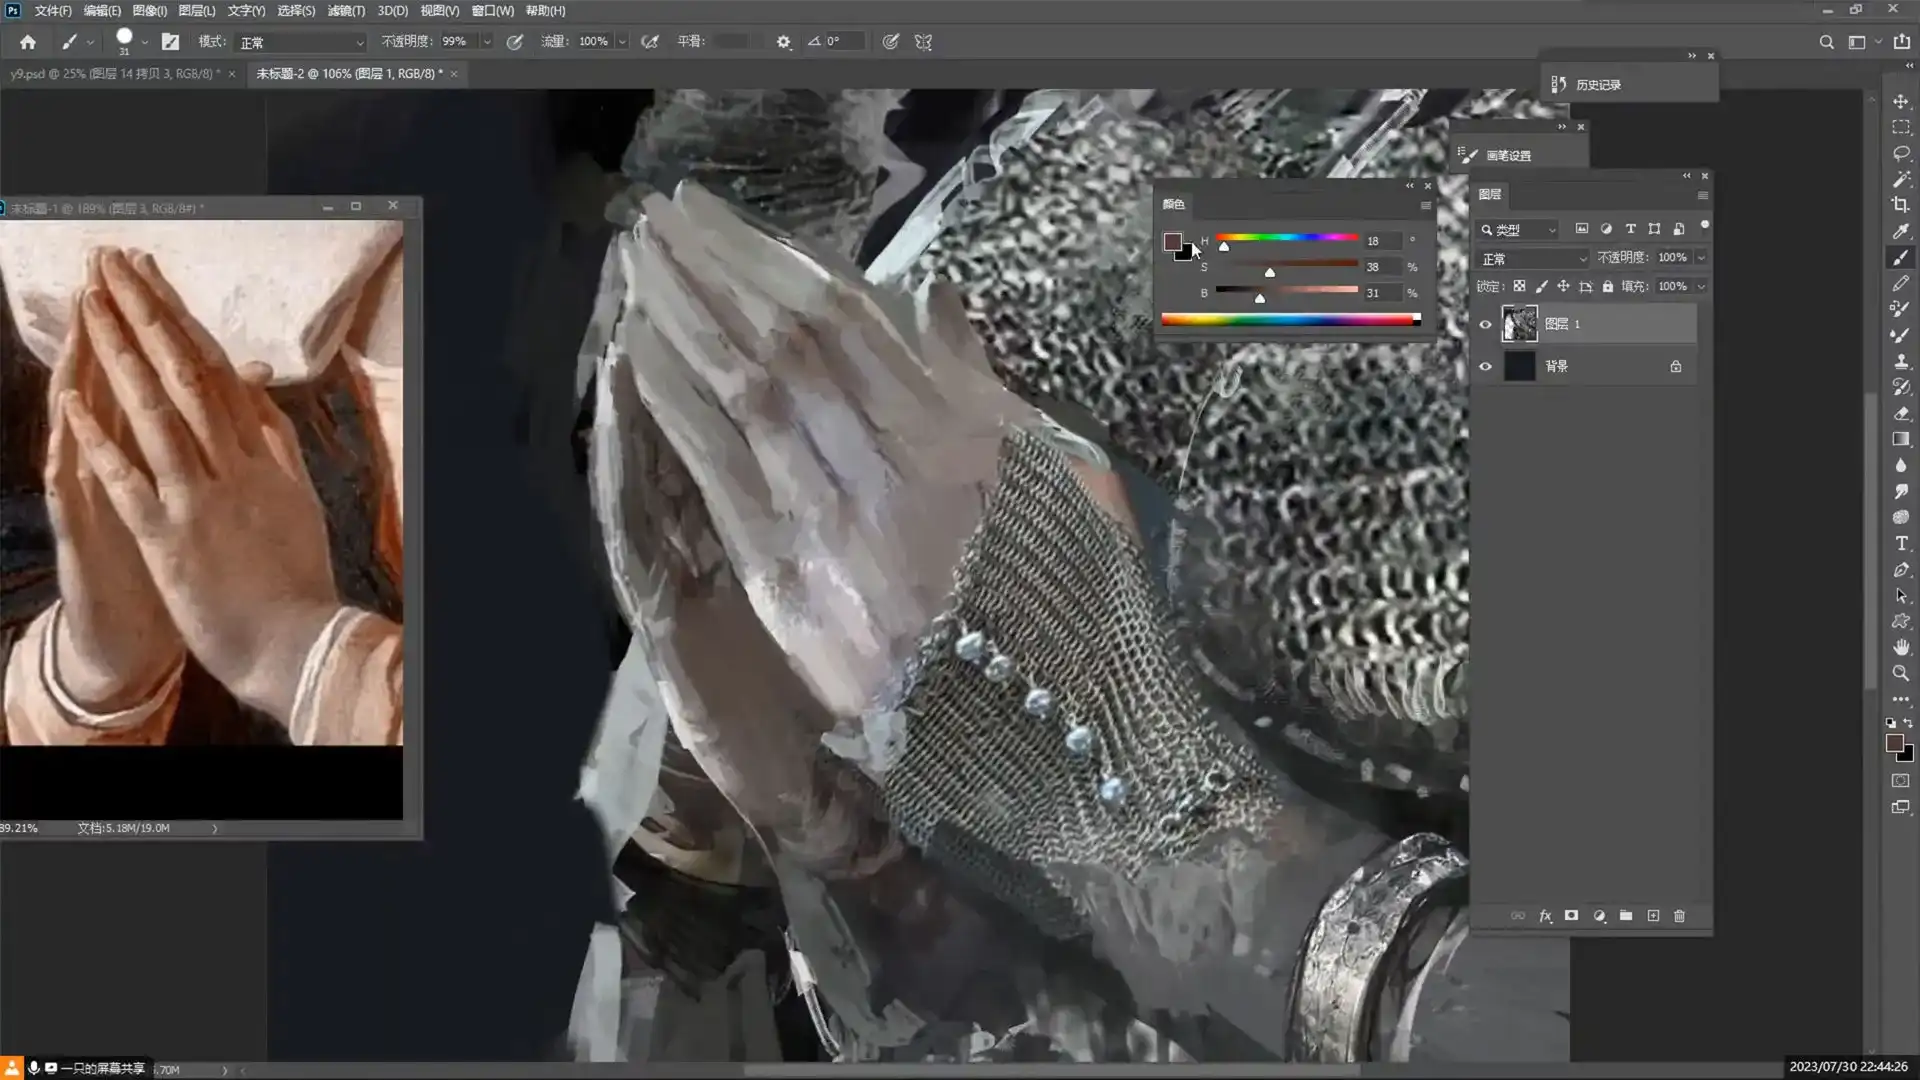Select the Gradient tool

[x=1900, y=439]
